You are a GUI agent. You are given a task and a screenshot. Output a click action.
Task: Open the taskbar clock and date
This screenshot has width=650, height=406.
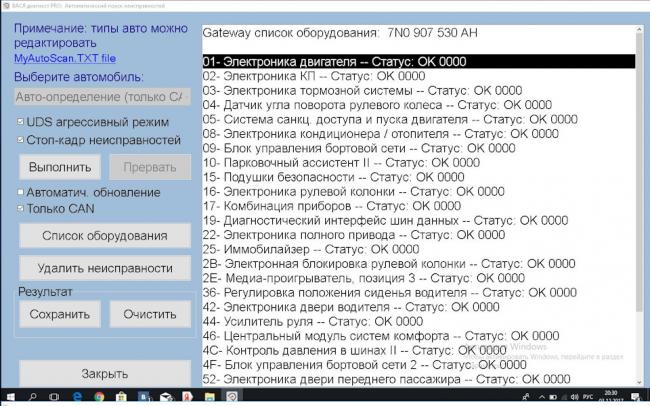(x=615, y=397)
